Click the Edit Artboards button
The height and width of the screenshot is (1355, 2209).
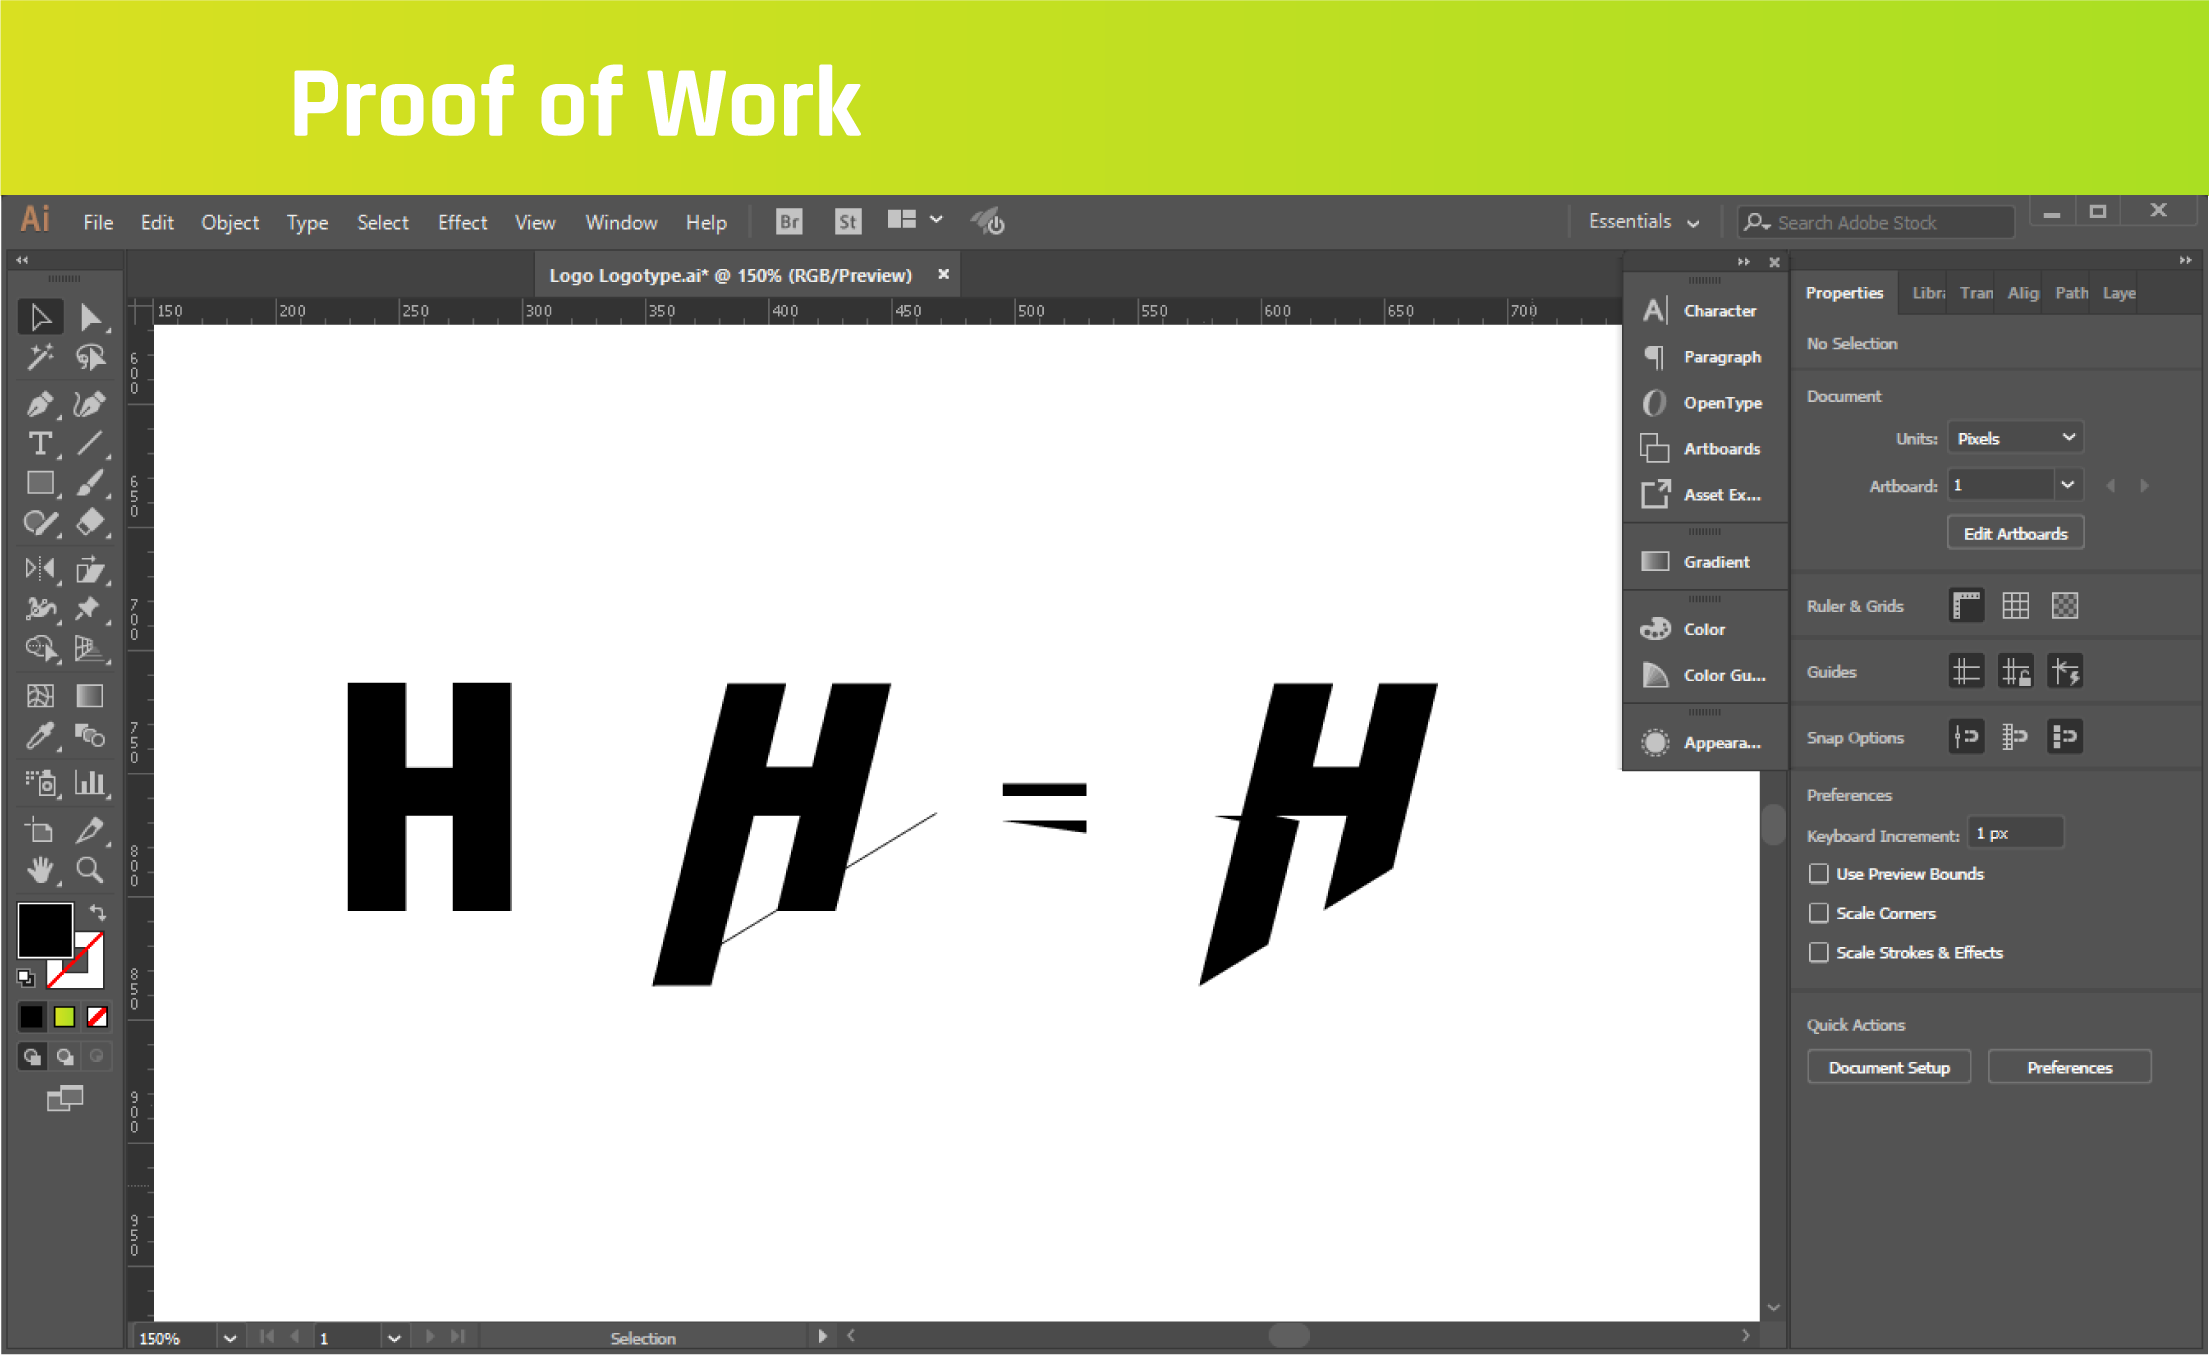(2015, 534)
